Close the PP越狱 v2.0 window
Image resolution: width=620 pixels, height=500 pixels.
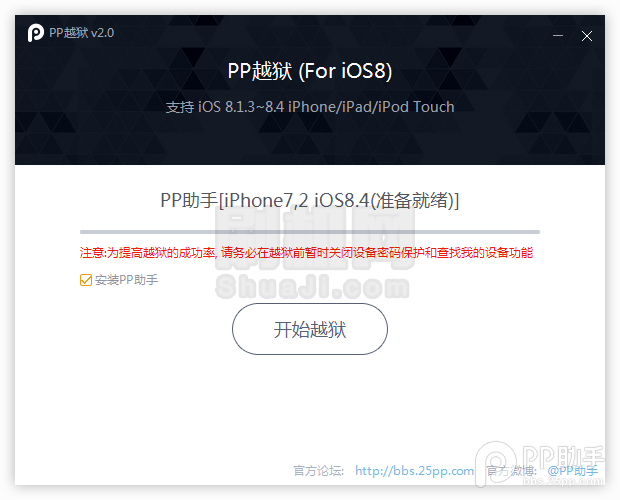[587, 36]
